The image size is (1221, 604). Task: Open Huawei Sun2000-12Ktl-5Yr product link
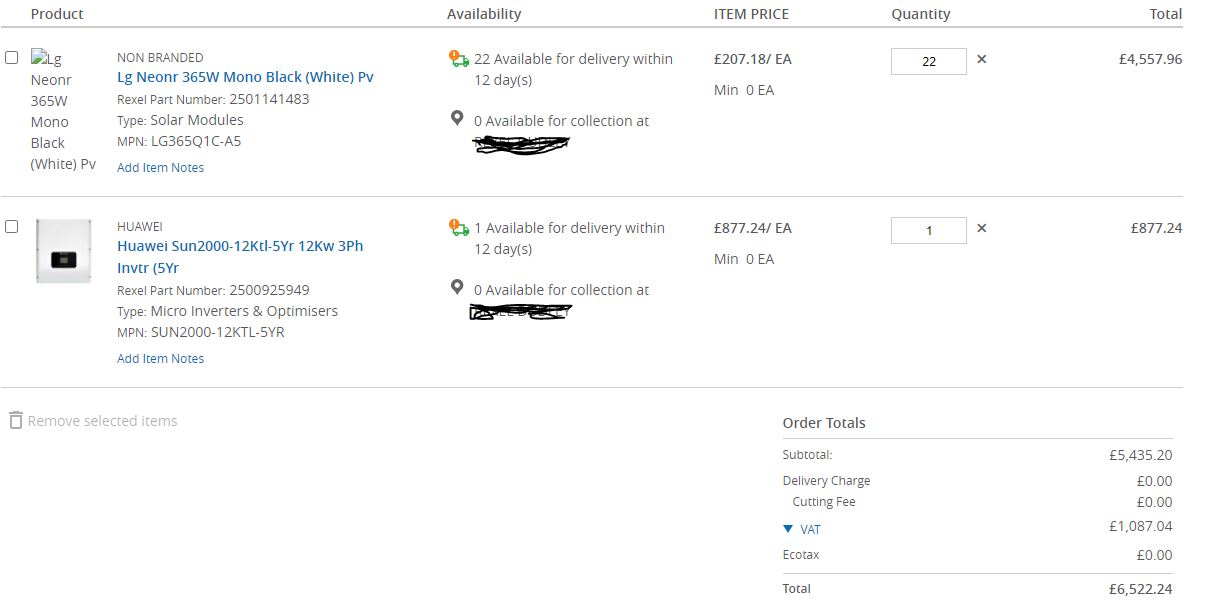point(240,246)
